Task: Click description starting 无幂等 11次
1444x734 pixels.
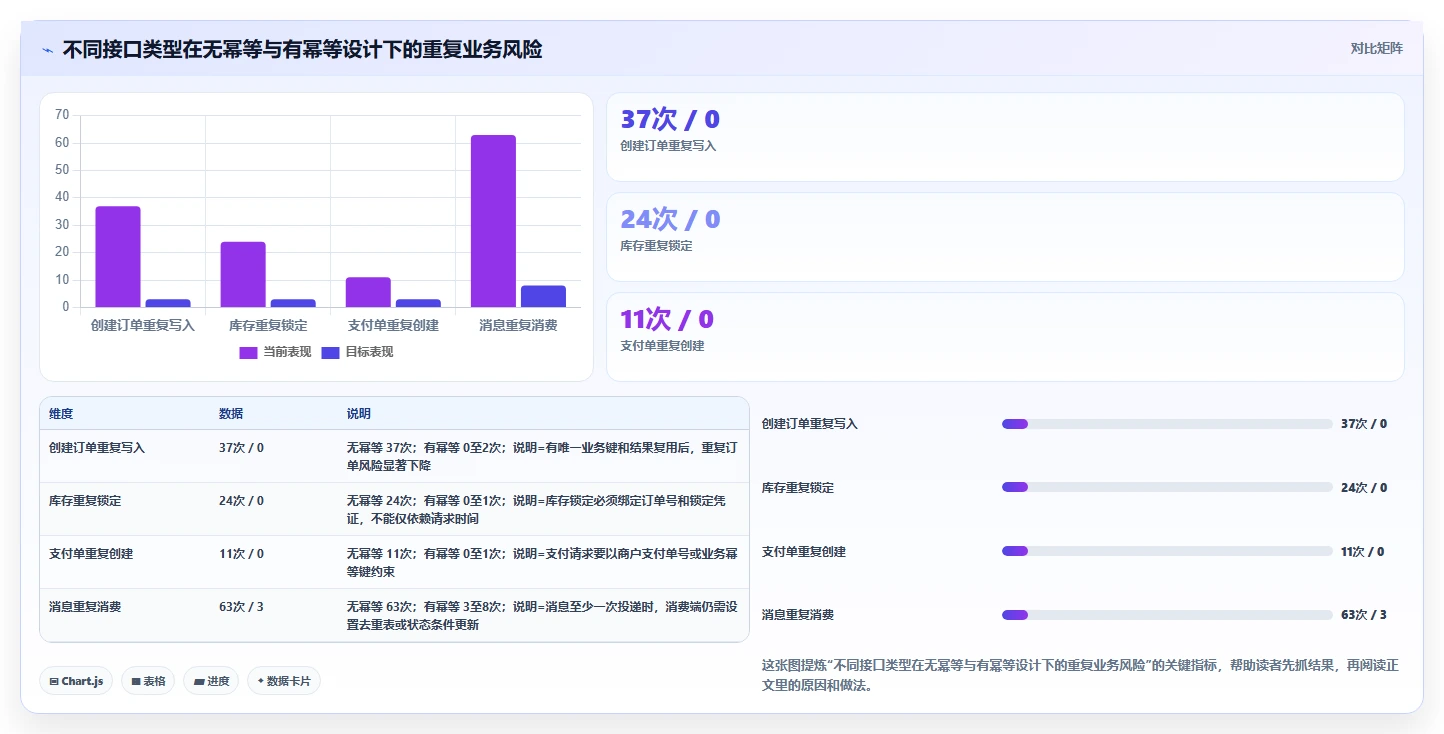Action: click(542, 563)
